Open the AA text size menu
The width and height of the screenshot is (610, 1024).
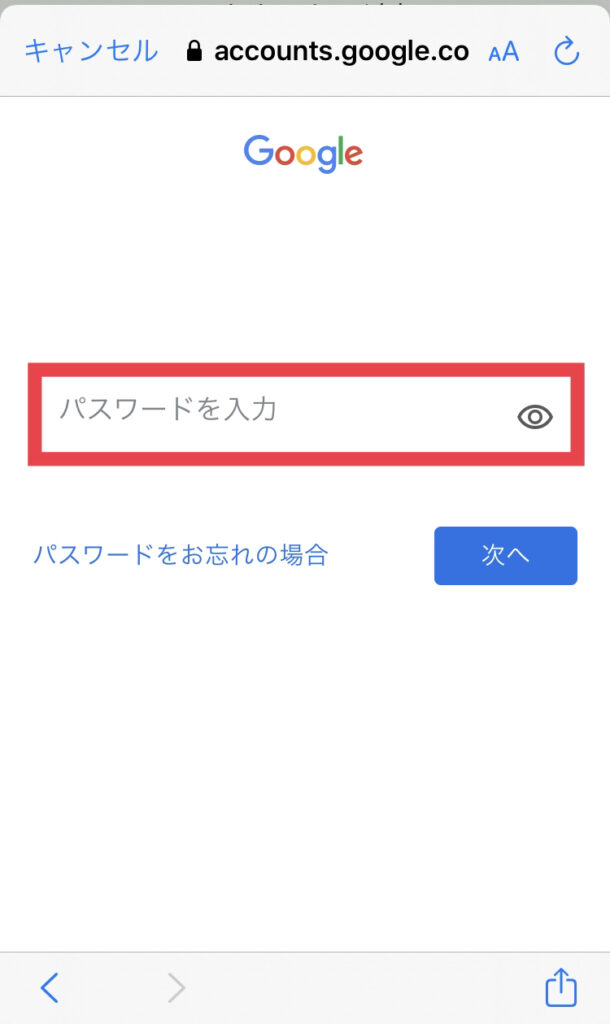pos(504,52)
